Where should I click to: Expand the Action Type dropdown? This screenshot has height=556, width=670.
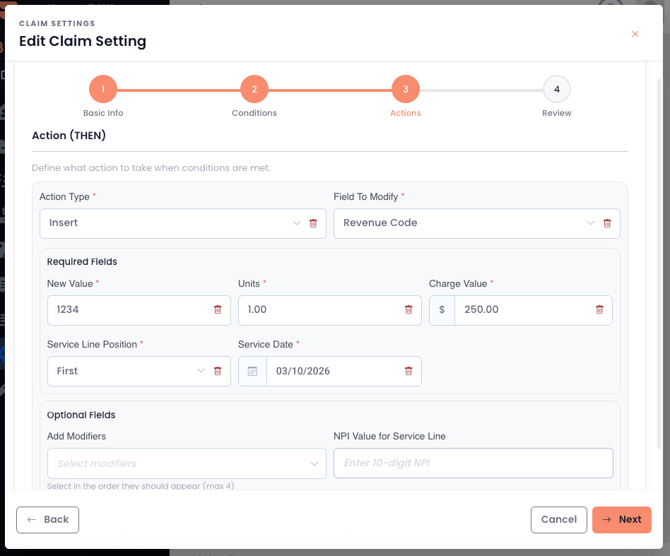click(x=170, y=223)
